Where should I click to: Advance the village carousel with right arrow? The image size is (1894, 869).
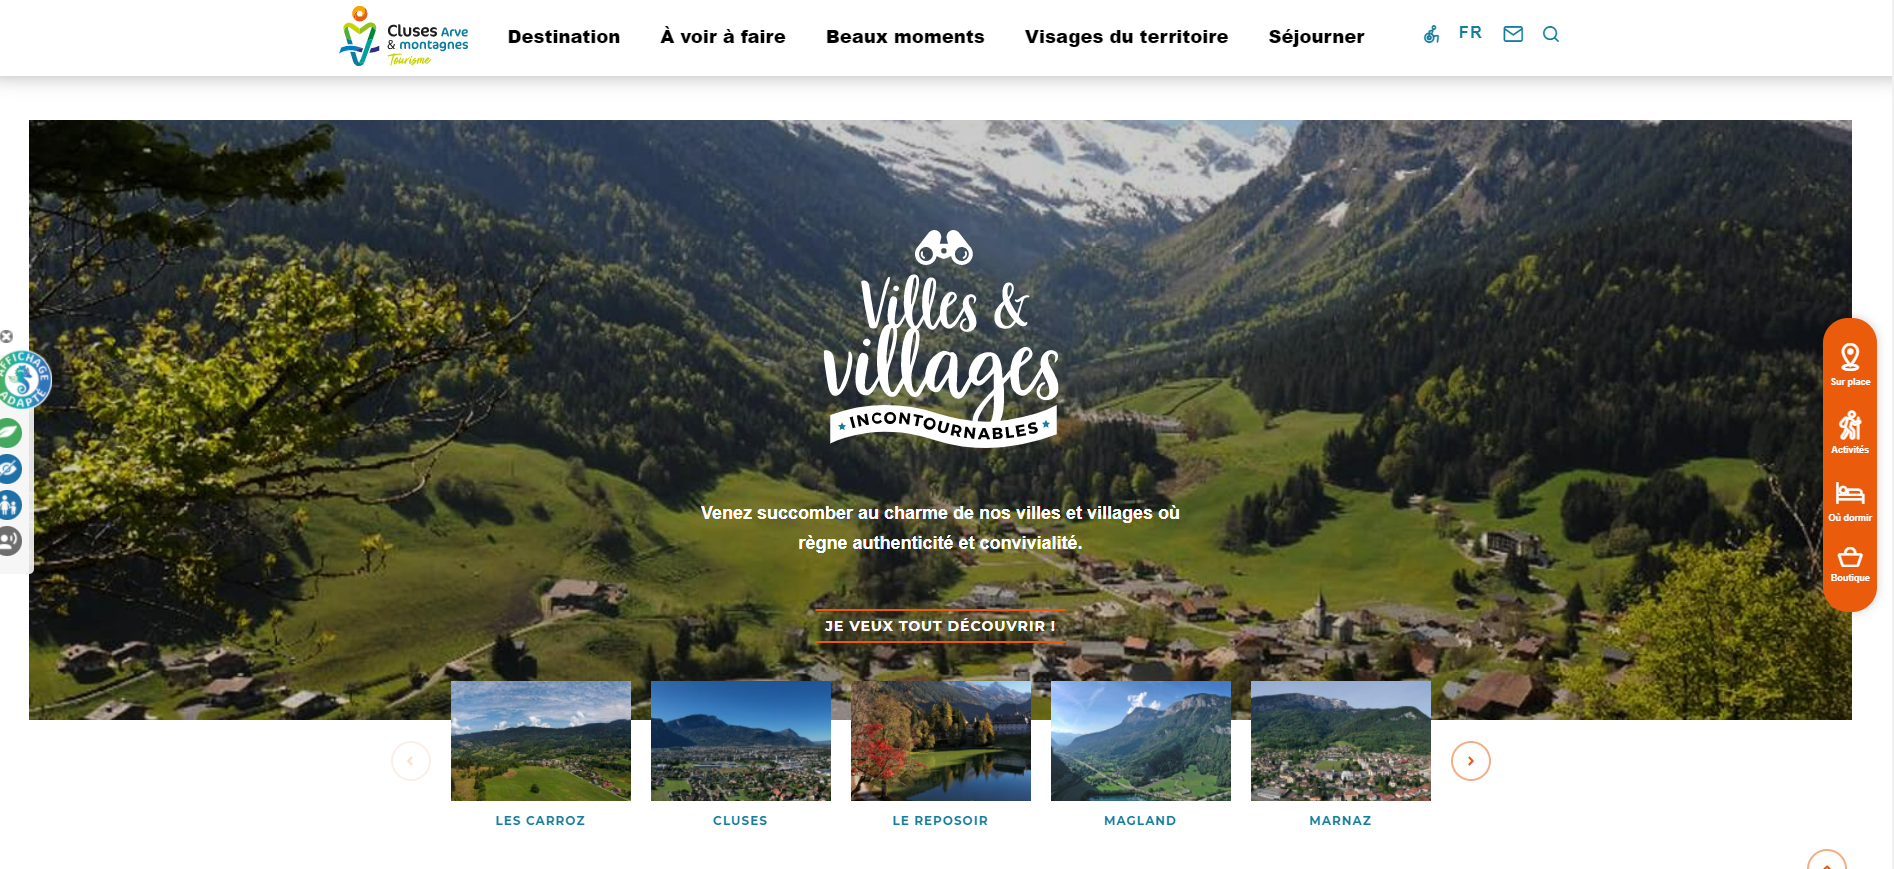(x=1470, y=761)
